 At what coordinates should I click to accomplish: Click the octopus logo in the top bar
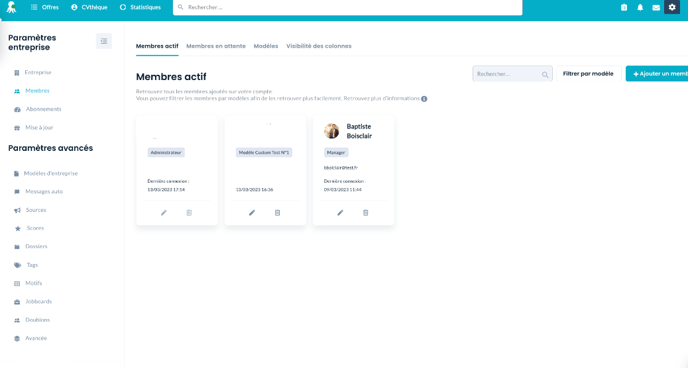[11, 7]
